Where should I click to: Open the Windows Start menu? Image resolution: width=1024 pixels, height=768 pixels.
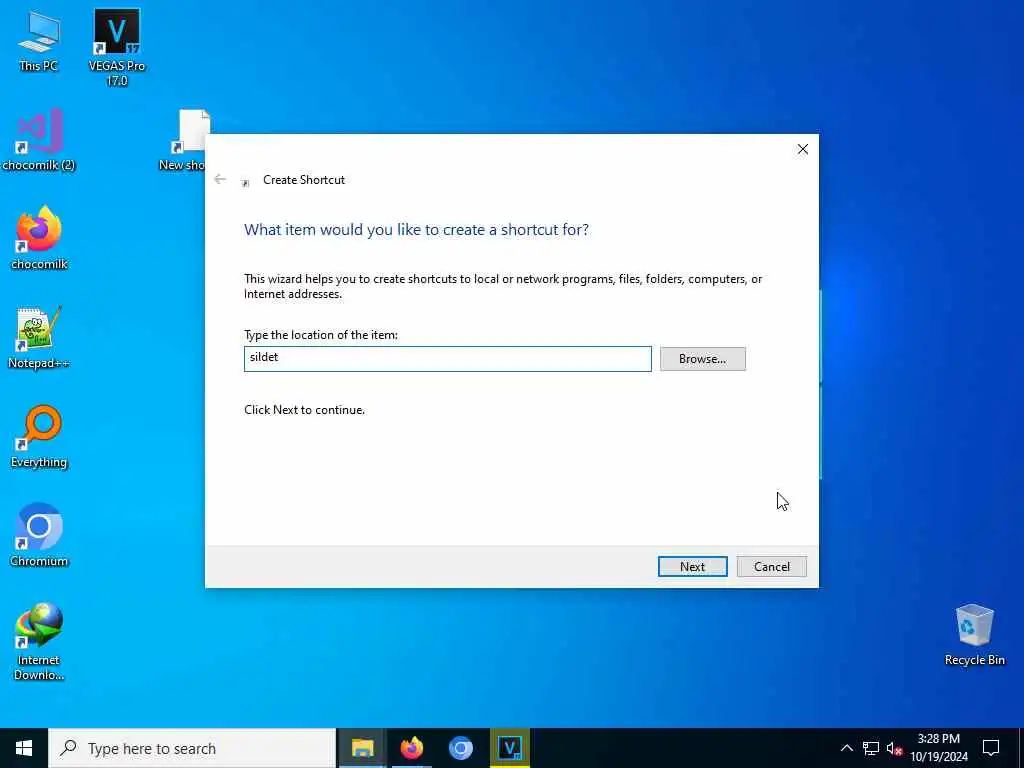click(24, 748)
